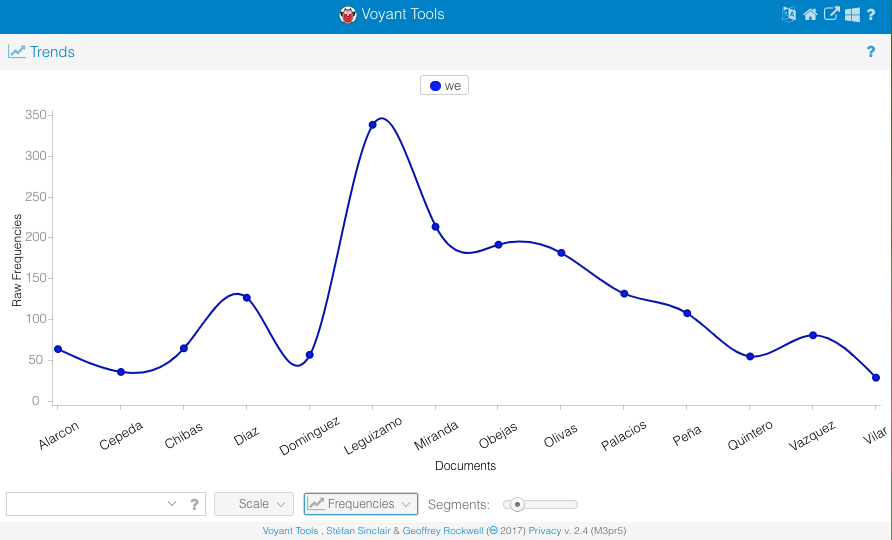Screen dimensions: 892x540
Task: Select the Cepeda data point
Action: [121, 372]
